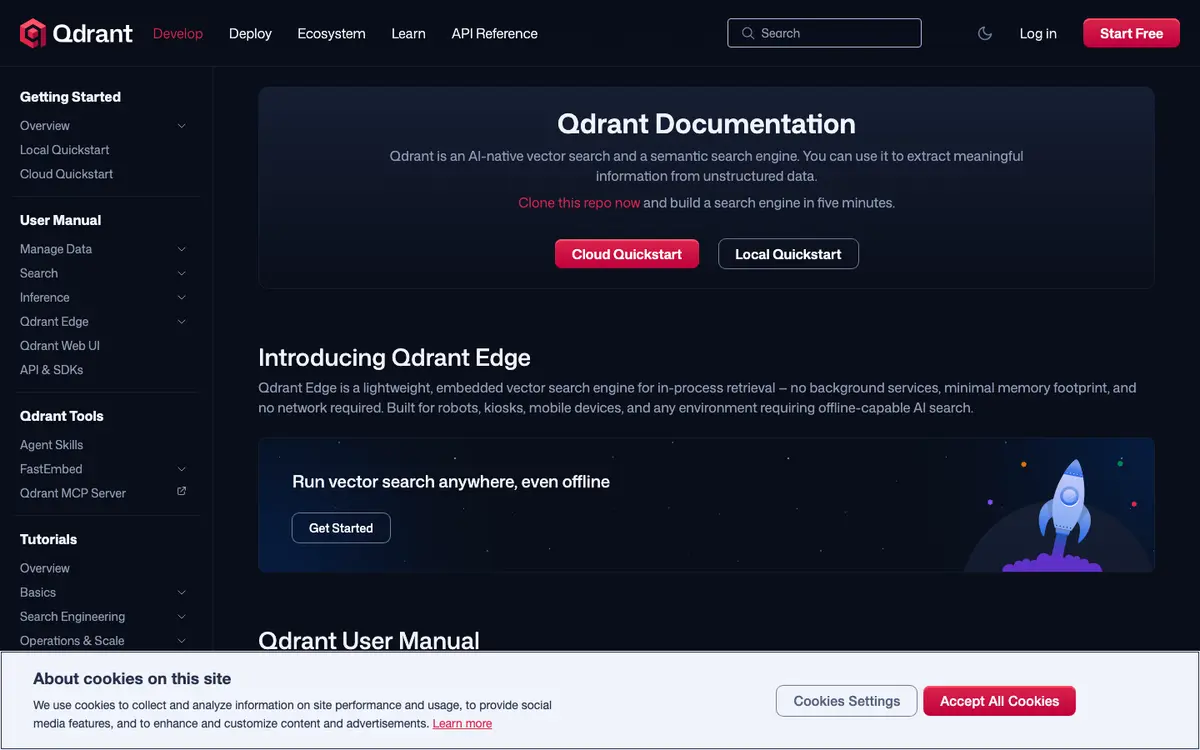Open Local Quickstart in sidebar
1200x750 pixels.
point(65,150)
